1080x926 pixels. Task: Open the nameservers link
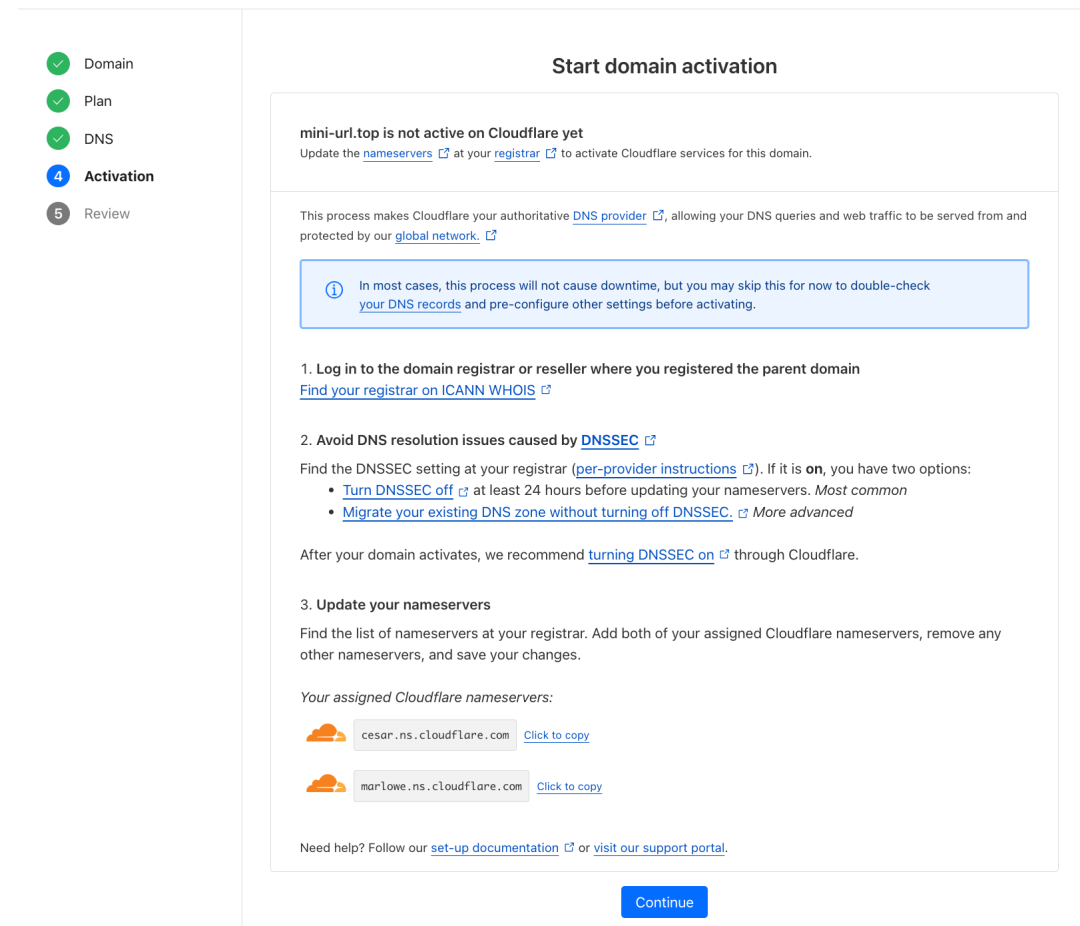coord(397,153)
